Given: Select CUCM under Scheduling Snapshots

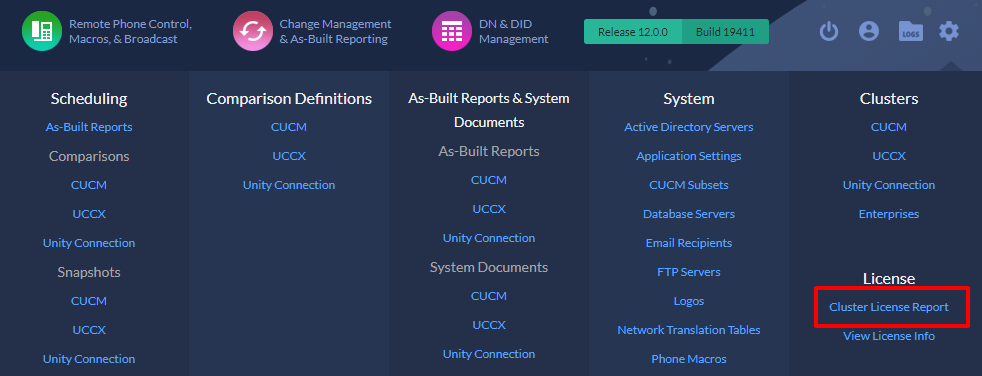Looking at the screenshot, I should (89, 301).
